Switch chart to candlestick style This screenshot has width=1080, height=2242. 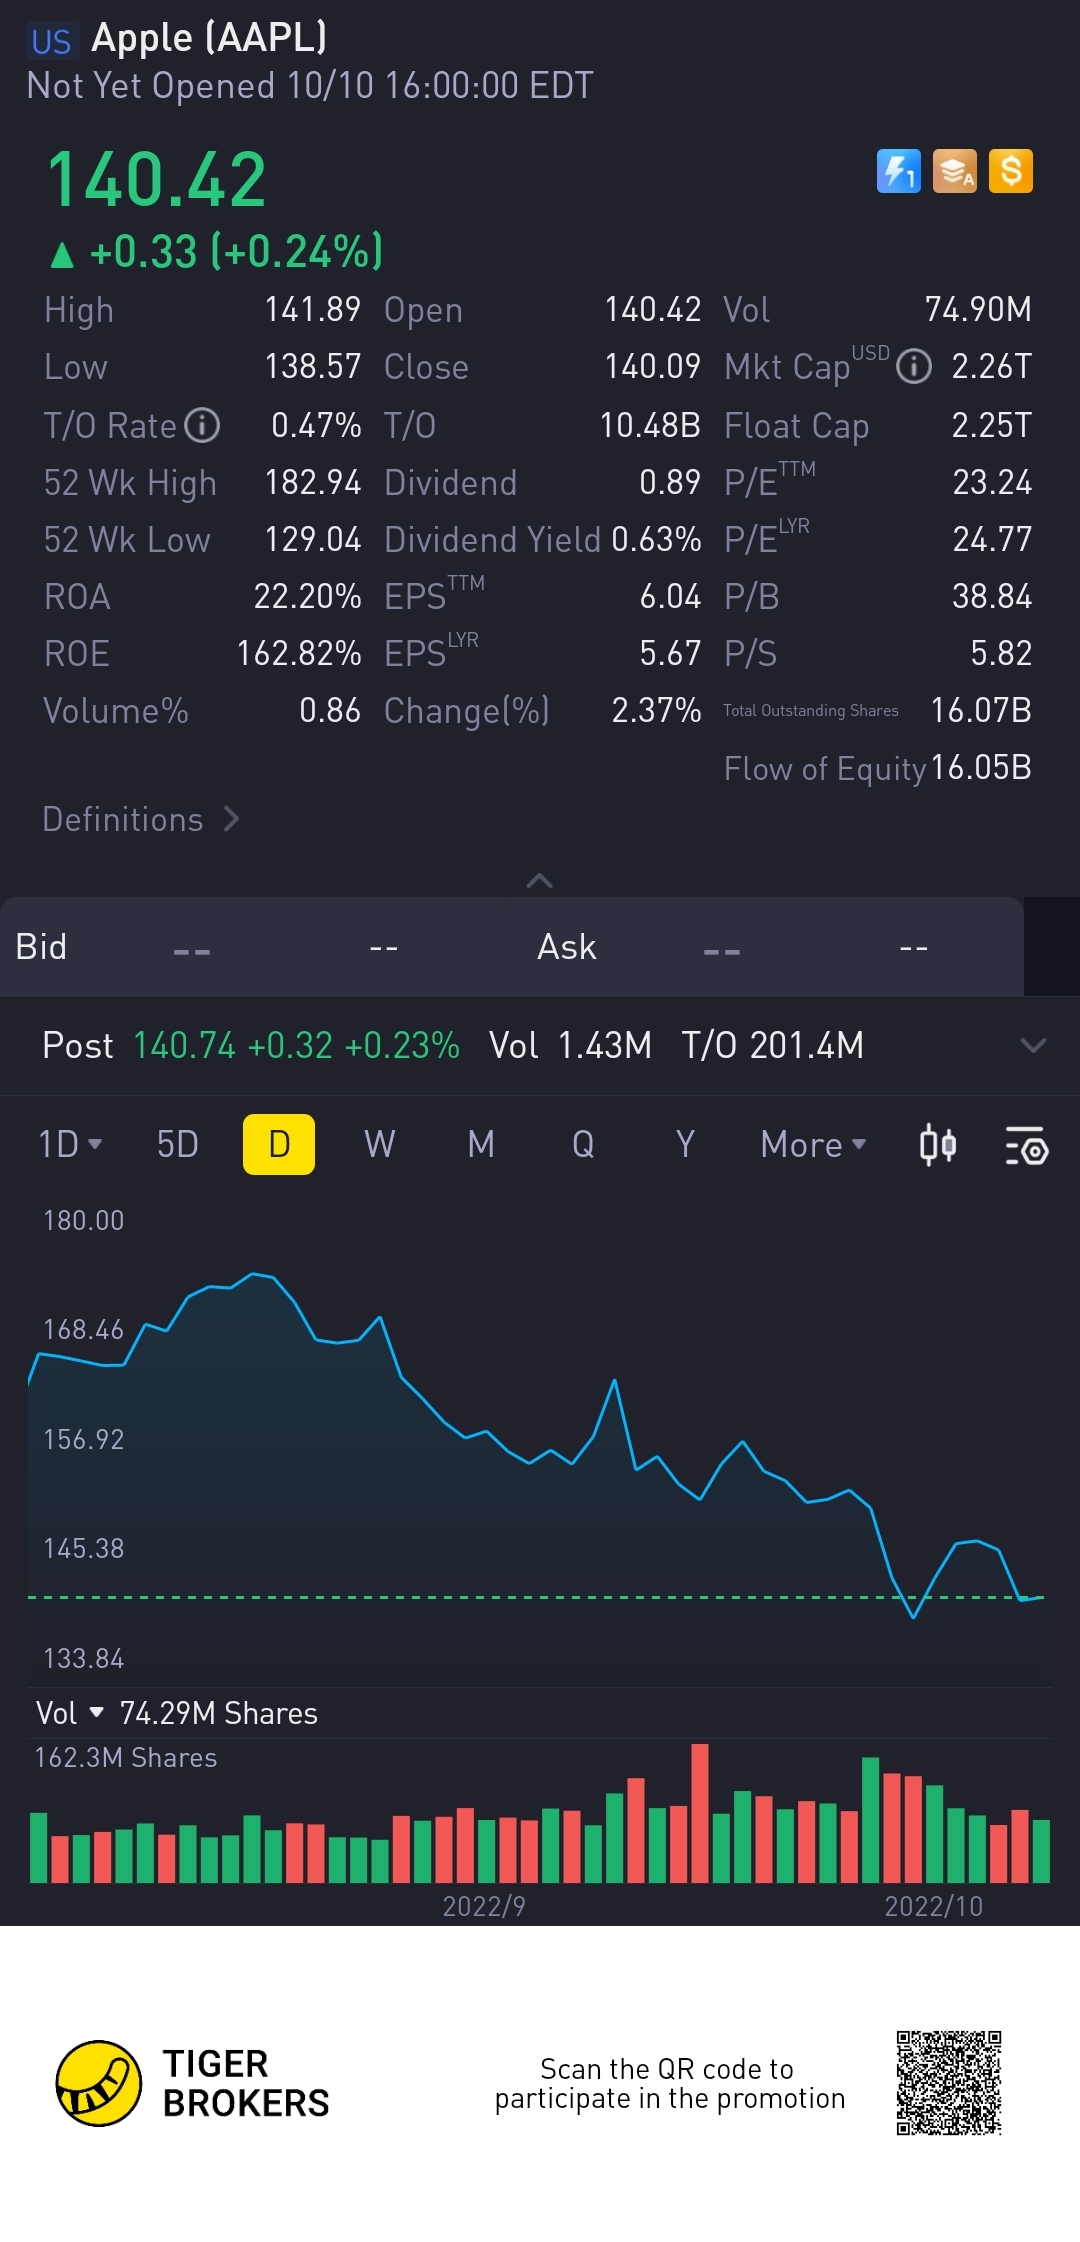click(x=937, y=1145)
